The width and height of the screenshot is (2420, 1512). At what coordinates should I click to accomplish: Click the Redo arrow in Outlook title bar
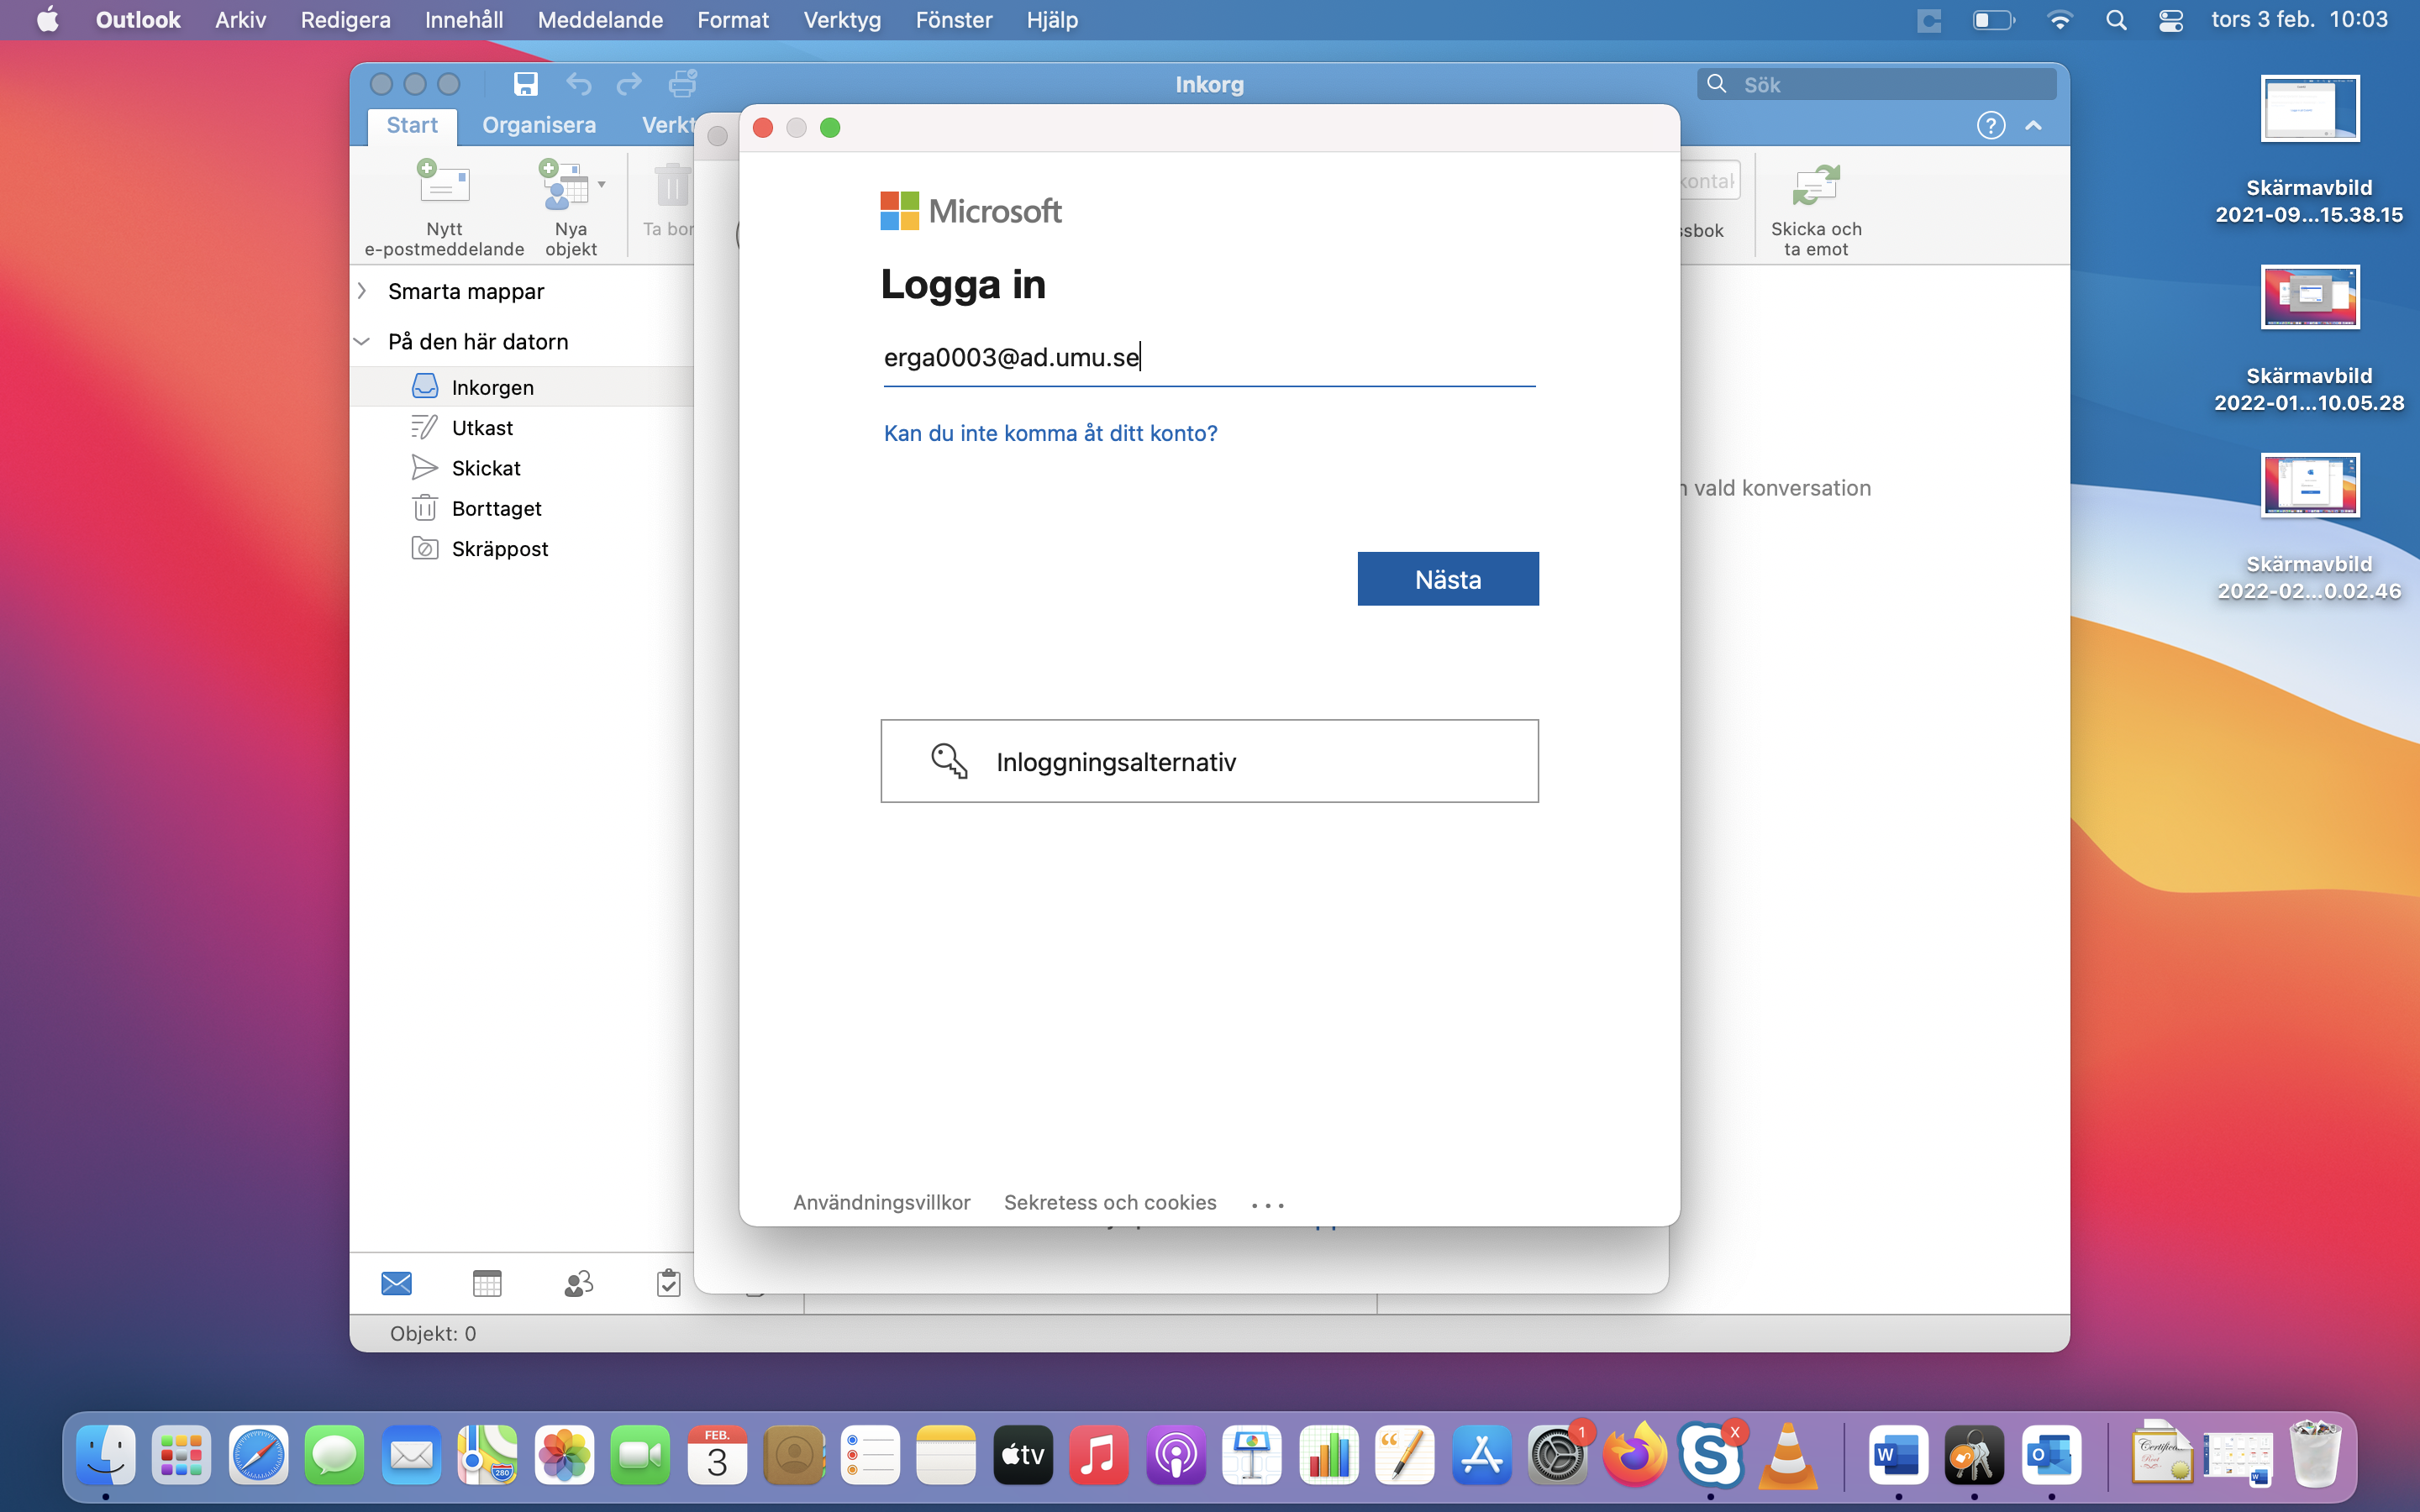(629, 84)
